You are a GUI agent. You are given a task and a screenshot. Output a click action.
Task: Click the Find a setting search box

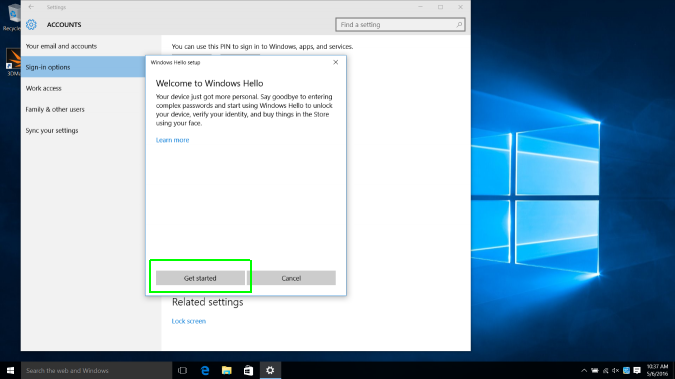(x=400, y=25)
